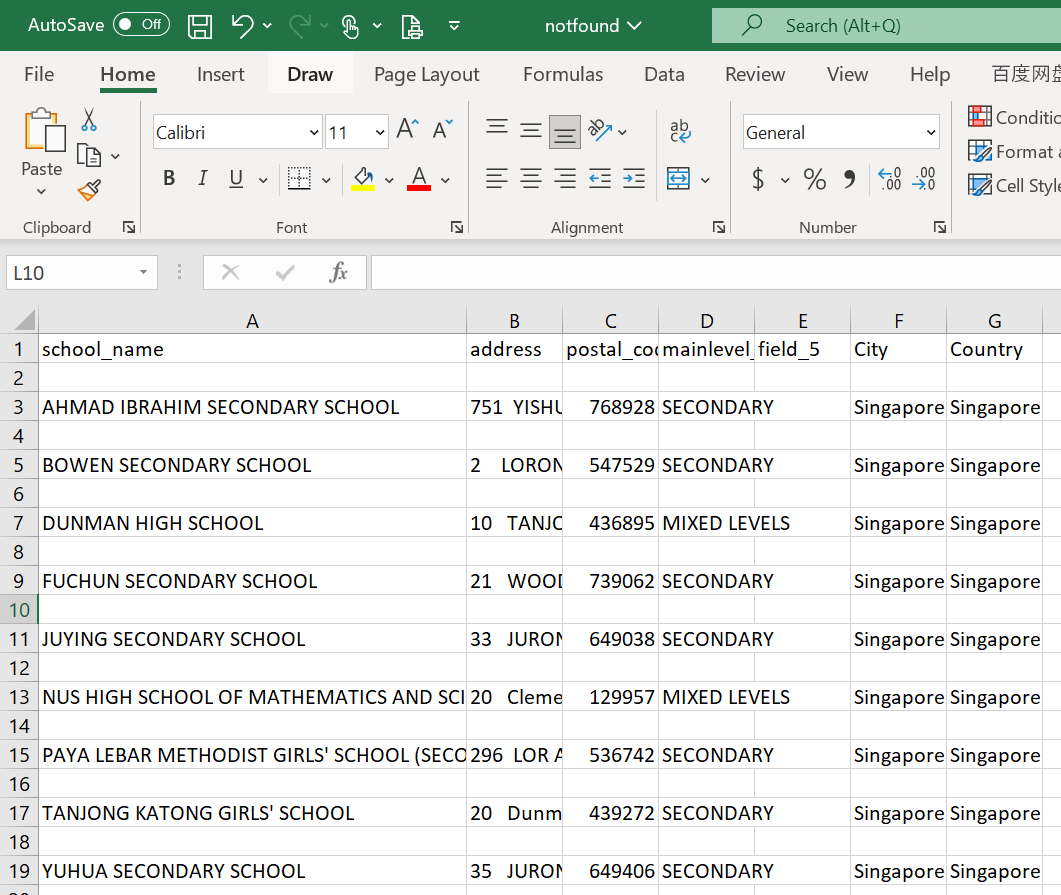Click the Increase Font Size icon
Image resolution: width=1061 pixels, height=895 pixels.
click(407, 129)
